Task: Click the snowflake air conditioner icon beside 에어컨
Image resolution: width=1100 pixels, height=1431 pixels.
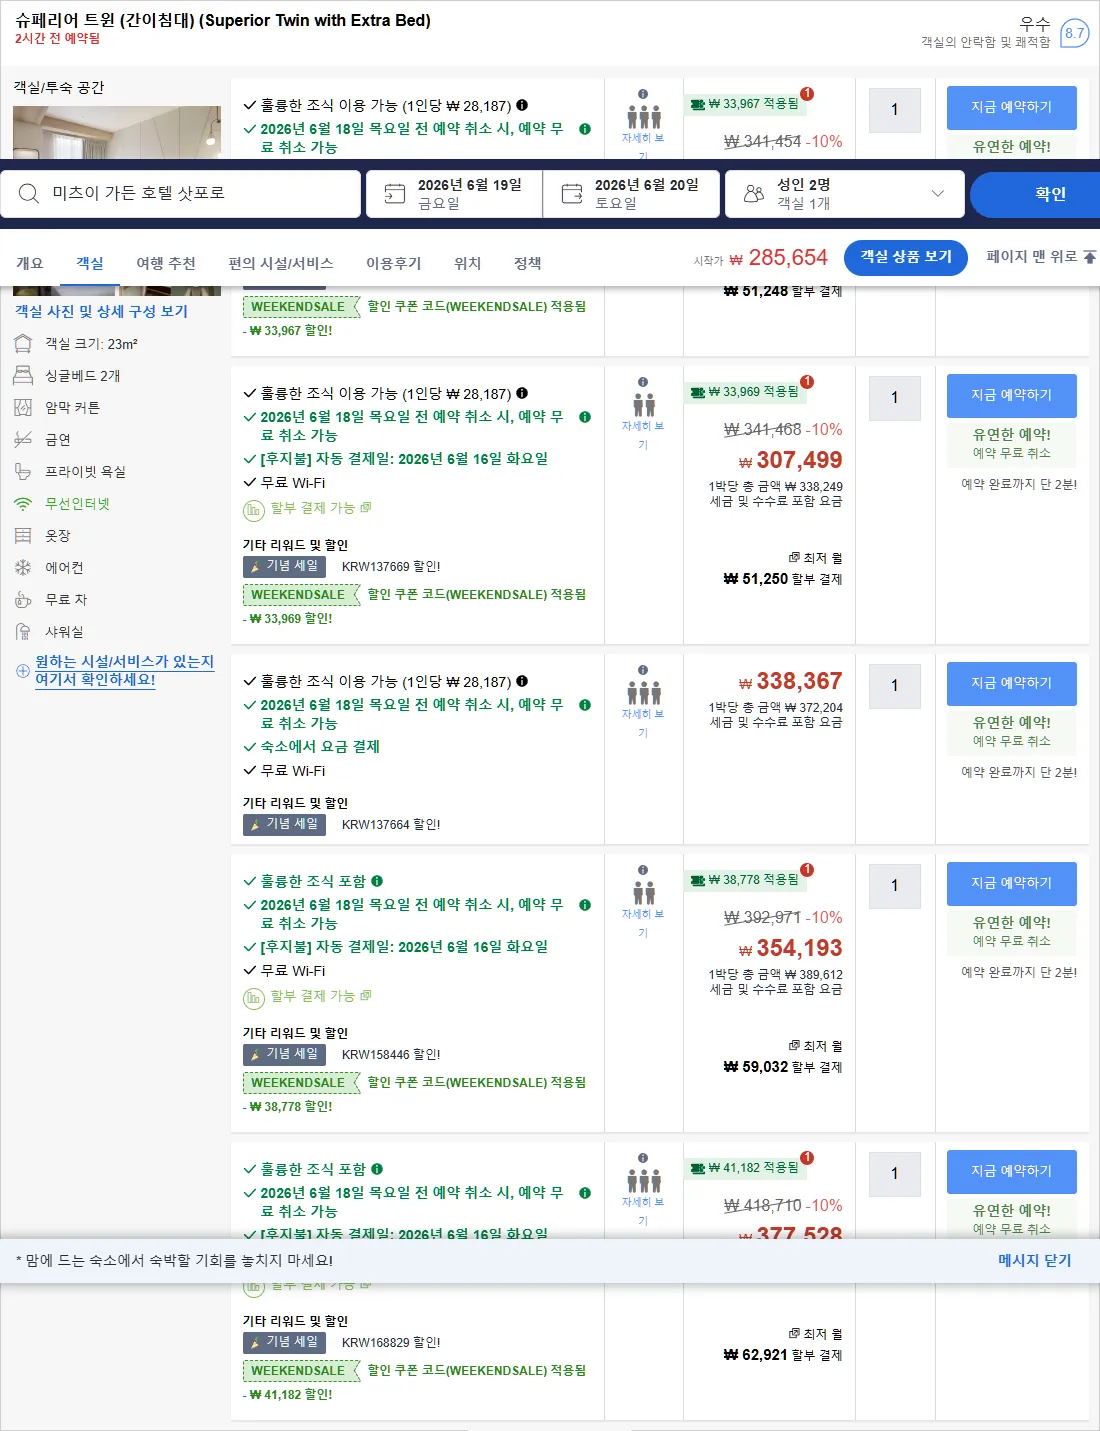Action: click(23, 568)
